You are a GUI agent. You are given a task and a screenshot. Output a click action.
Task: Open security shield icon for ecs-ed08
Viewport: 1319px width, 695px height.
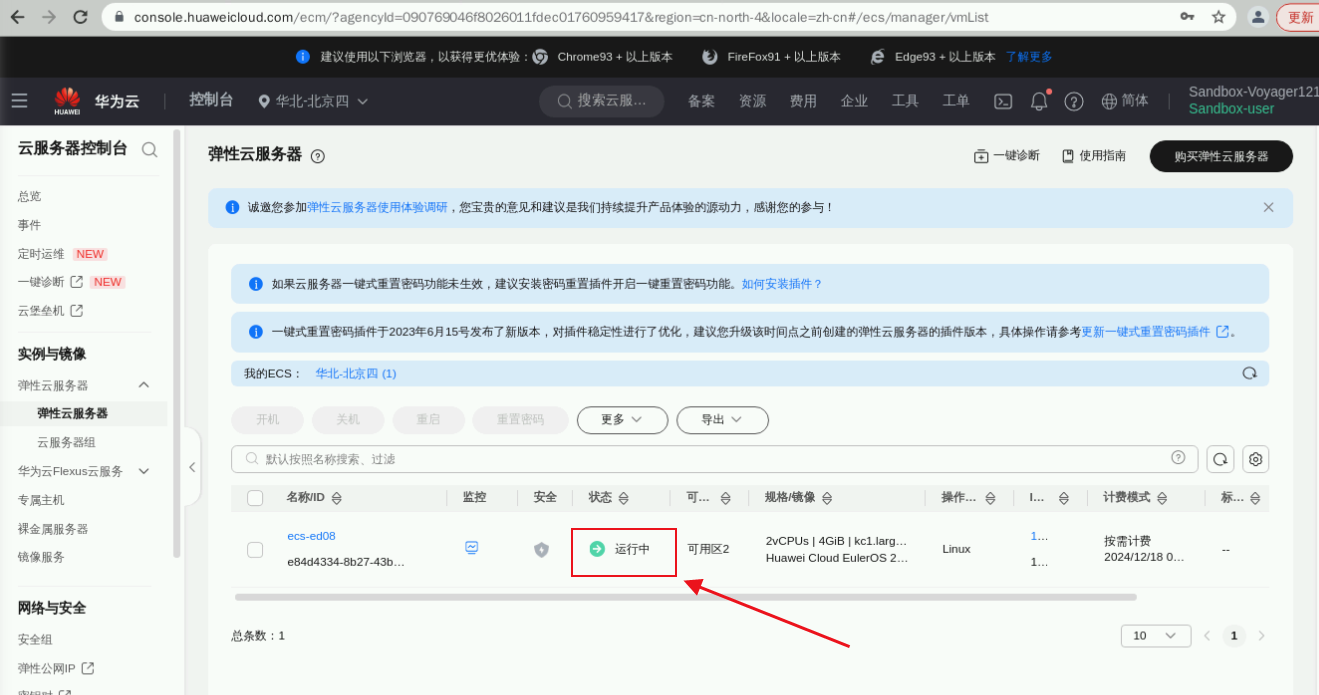click(x=541, y=549)
